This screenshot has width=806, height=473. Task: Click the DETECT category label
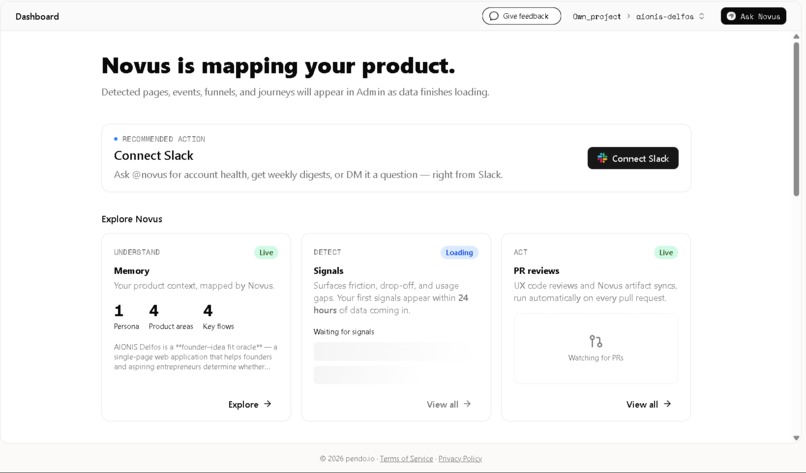[327, 252]
